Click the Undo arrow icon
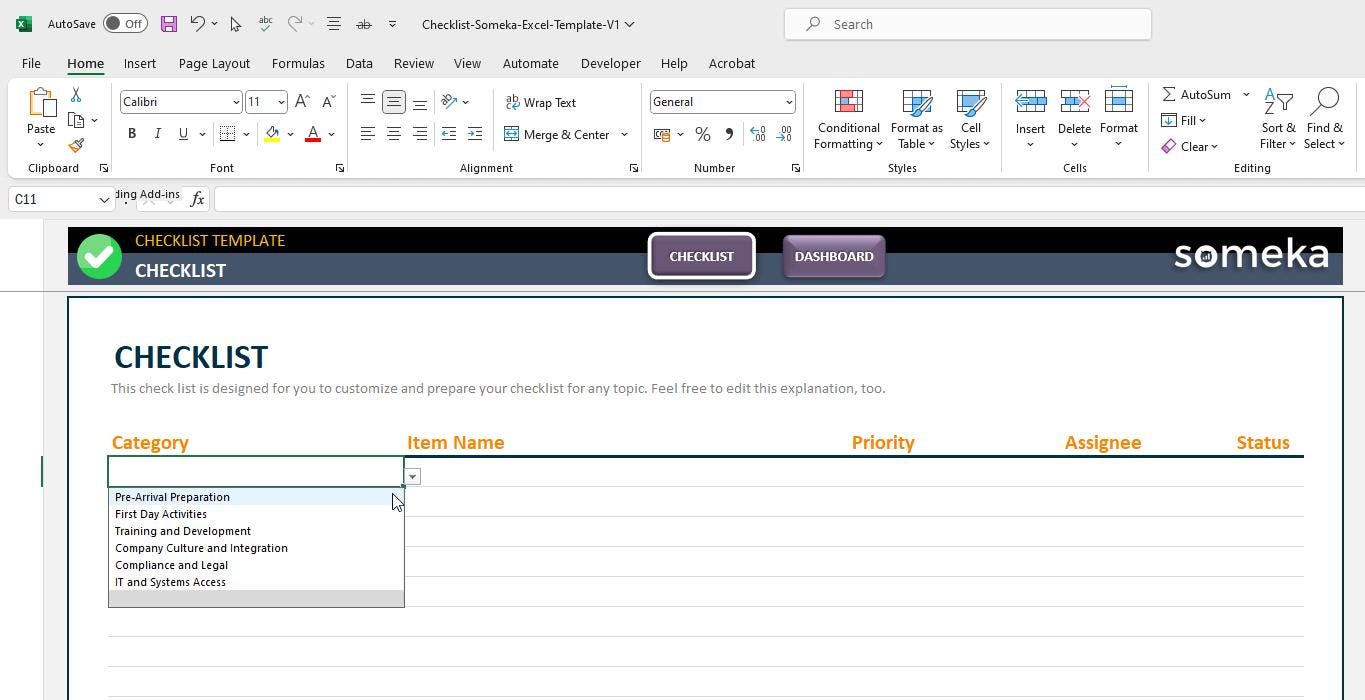1365x700 pixels. coord(197,24)
